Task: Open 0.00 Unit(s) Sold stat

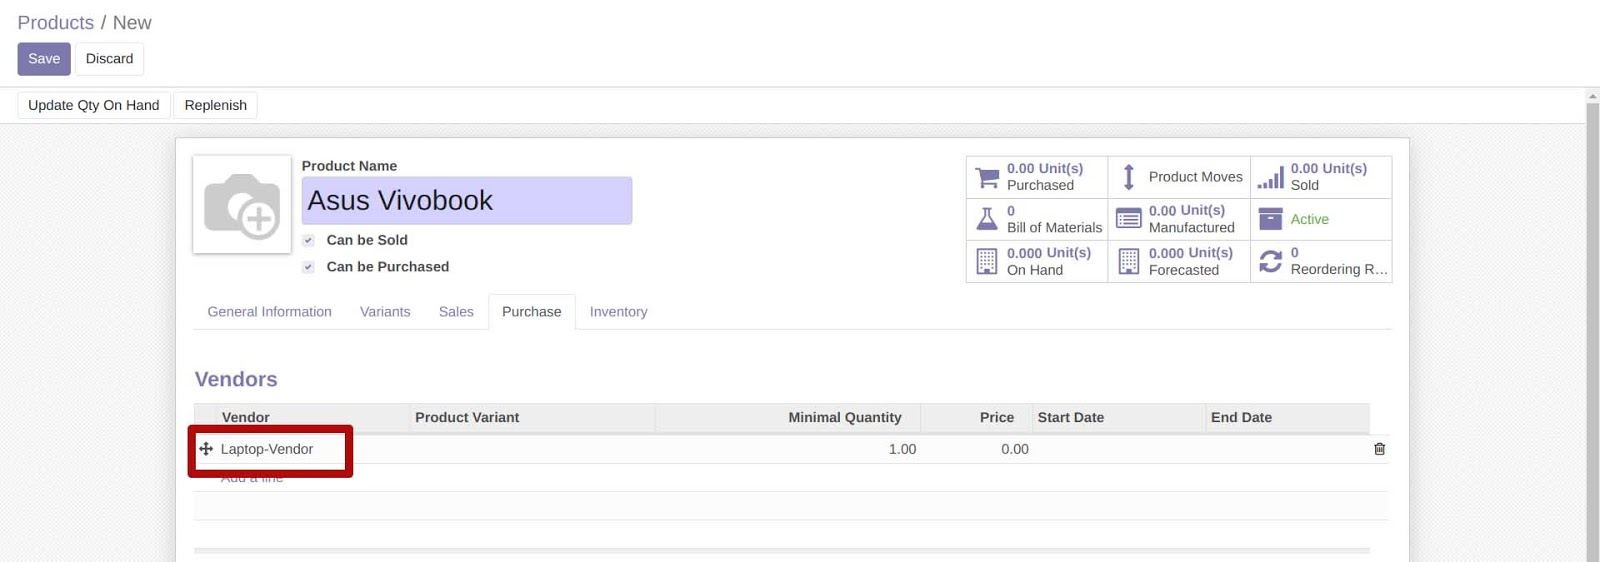Action: 1321,177
